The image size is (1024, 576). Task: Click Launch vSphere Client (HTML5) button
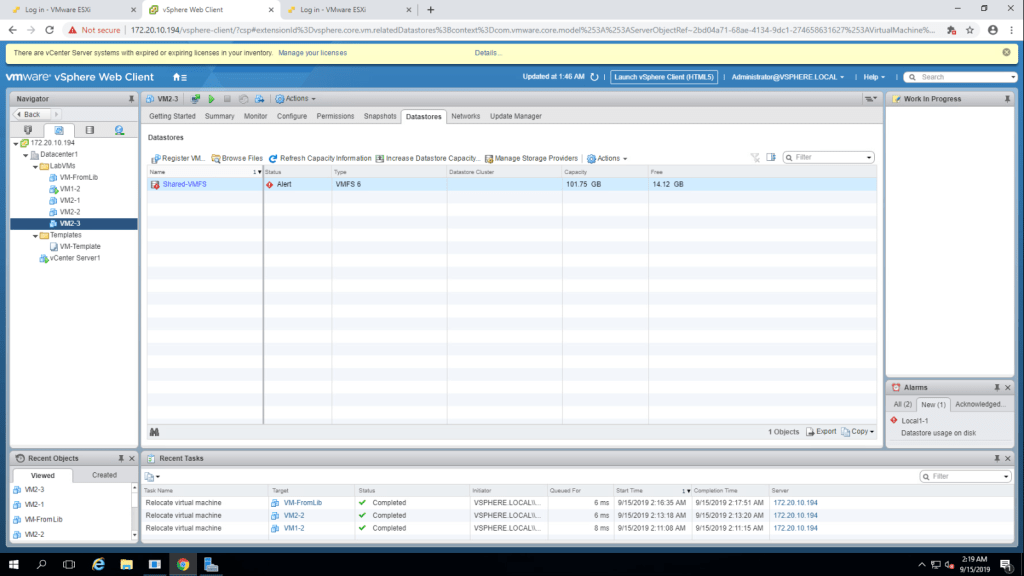click(x=663, y=77)
